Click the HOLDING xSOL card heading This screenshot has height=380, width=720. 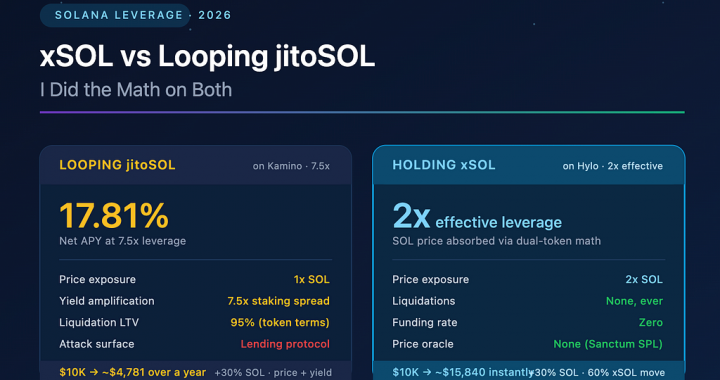pyautogui.click(x=444, y=165)
